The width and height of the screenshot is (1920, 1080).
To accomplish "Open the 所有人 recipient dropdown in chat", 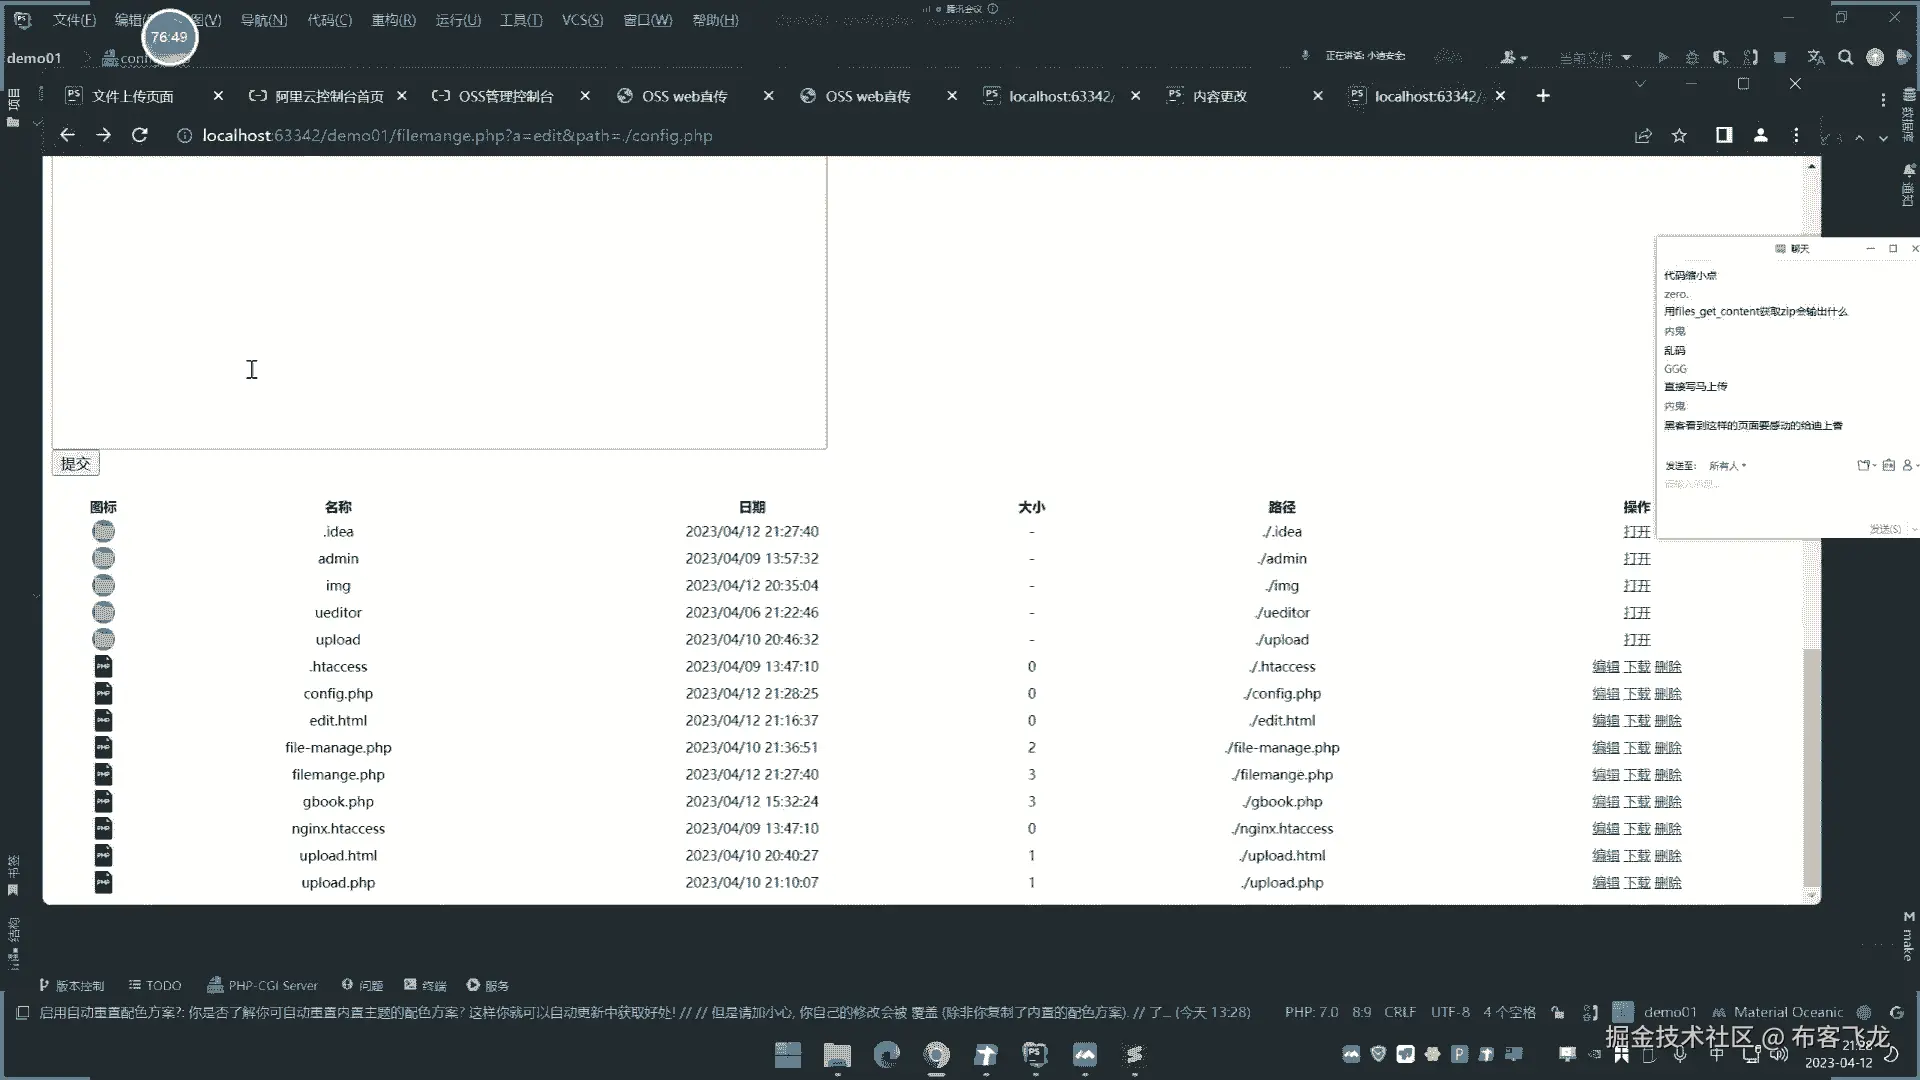I will point(1728,465).
